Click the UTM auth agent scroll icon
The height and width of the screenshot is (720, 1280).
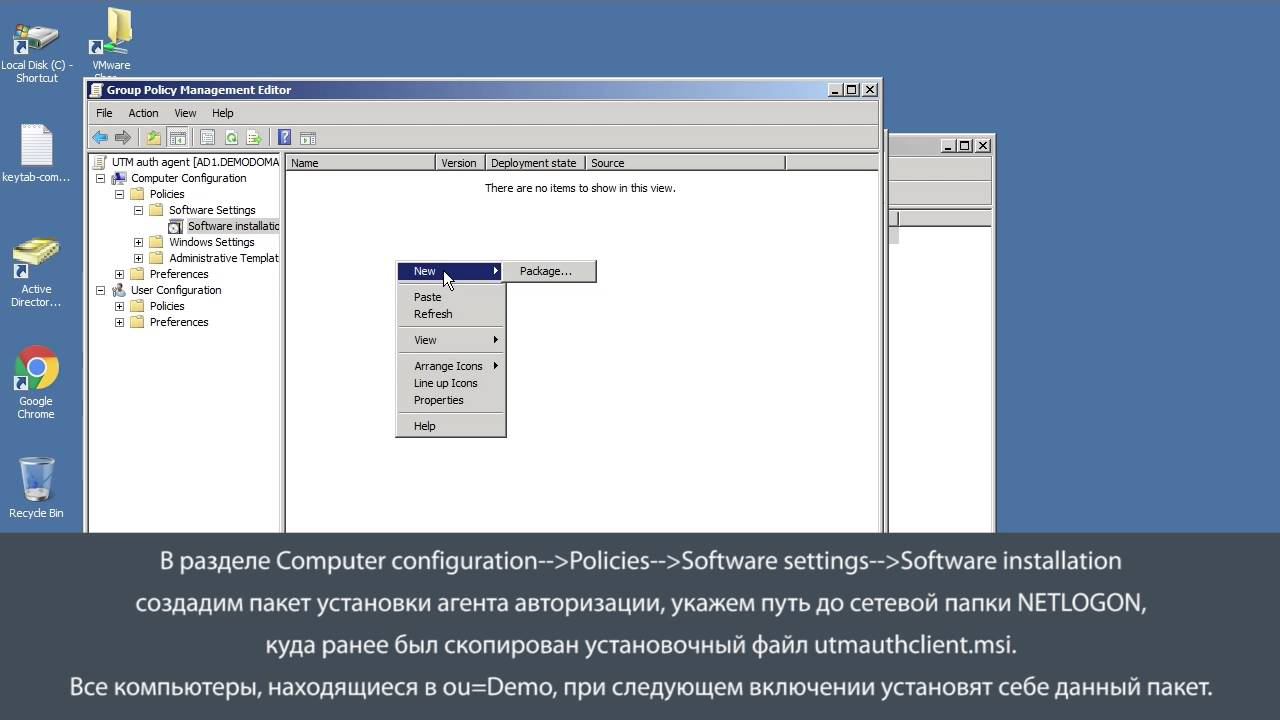[100, 162]
